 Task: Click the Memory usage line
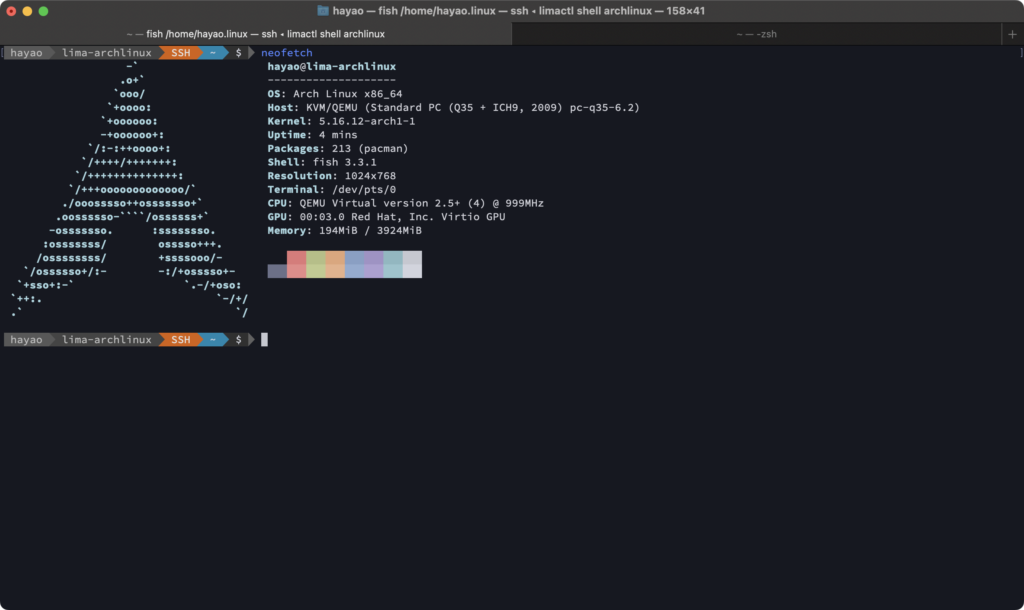coord(344,230)
